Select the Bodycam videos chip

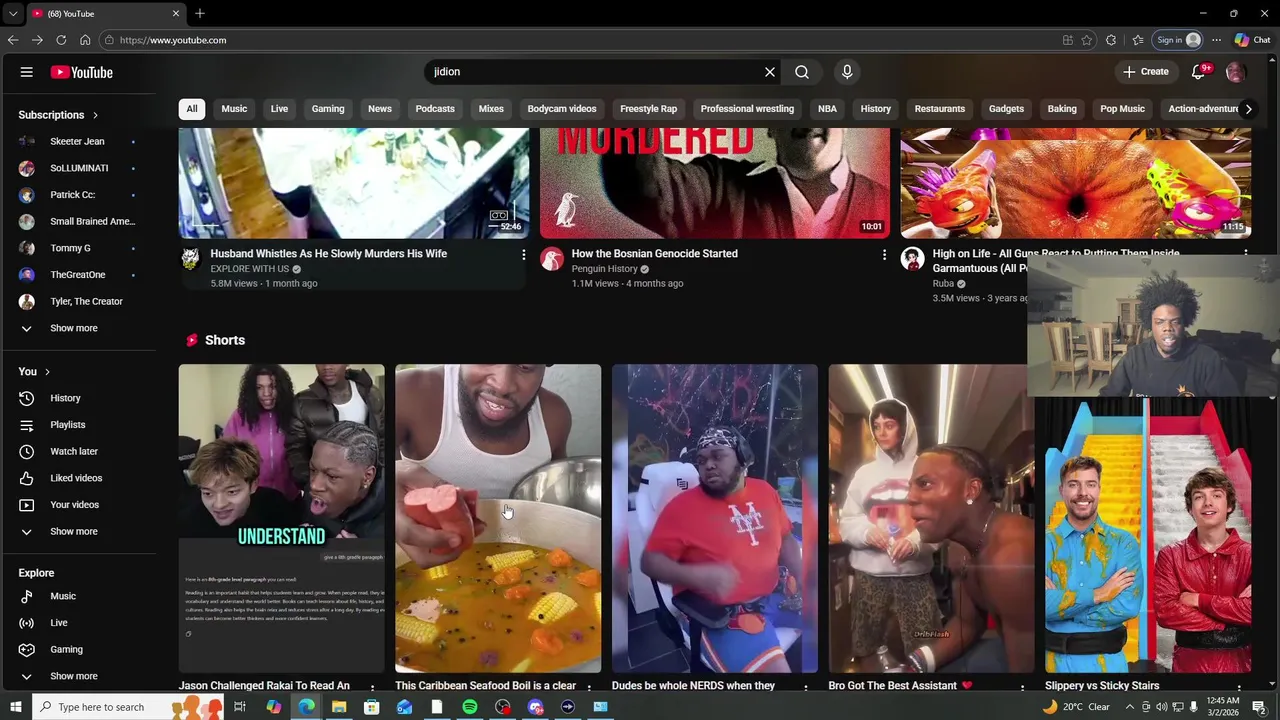[562, 109]
